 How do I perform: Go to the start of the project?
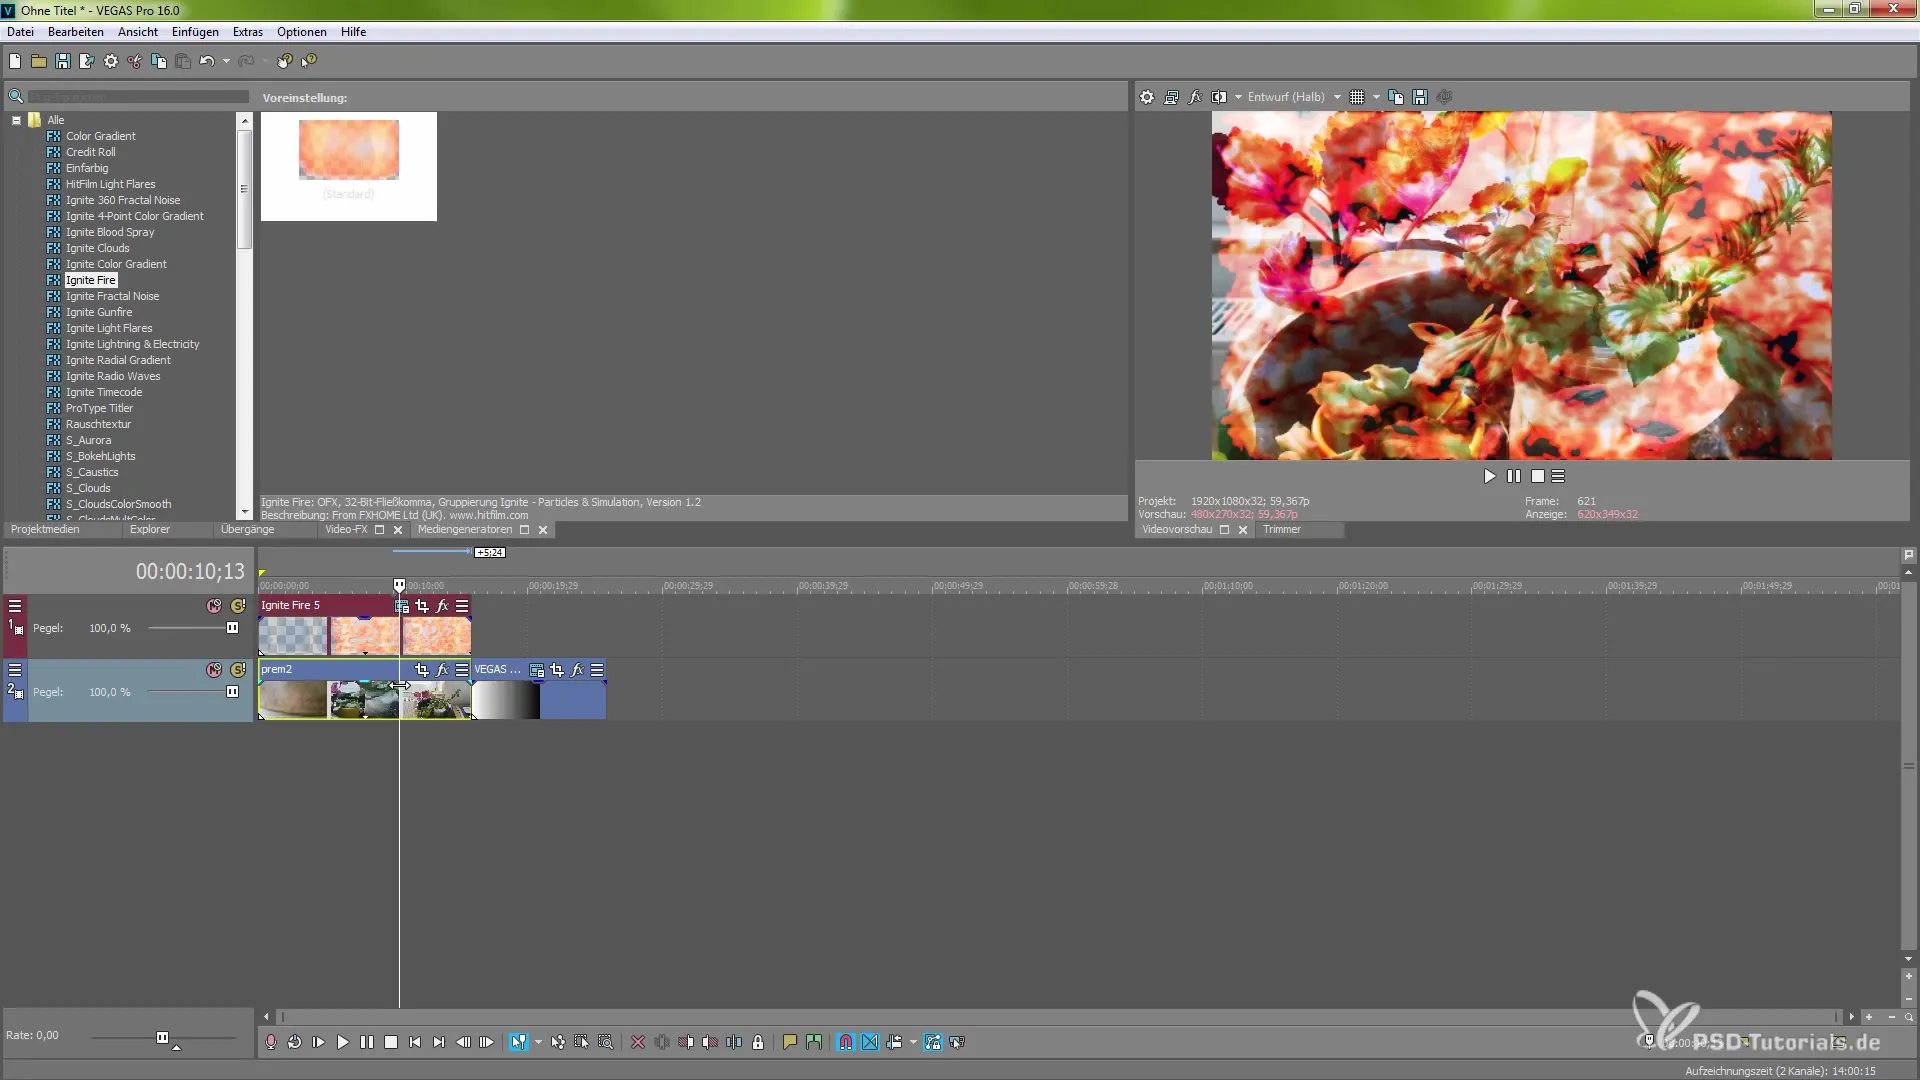pyautogui.click(x=415, y=1042)
